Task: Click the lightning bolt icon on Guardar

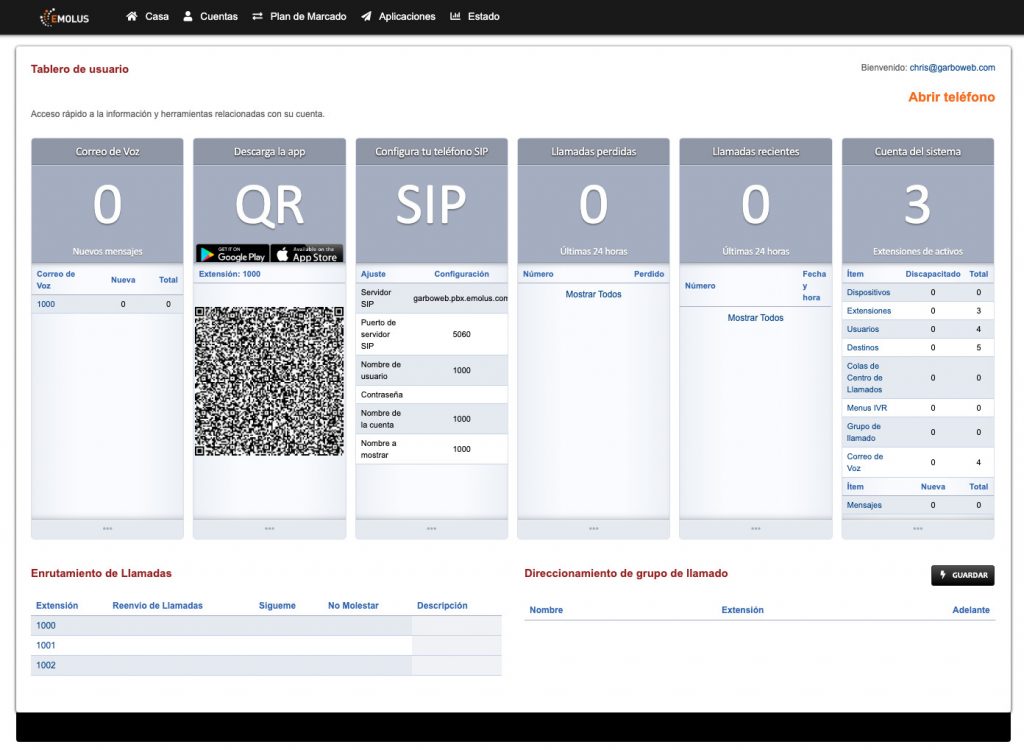Action: click(943, 575)
